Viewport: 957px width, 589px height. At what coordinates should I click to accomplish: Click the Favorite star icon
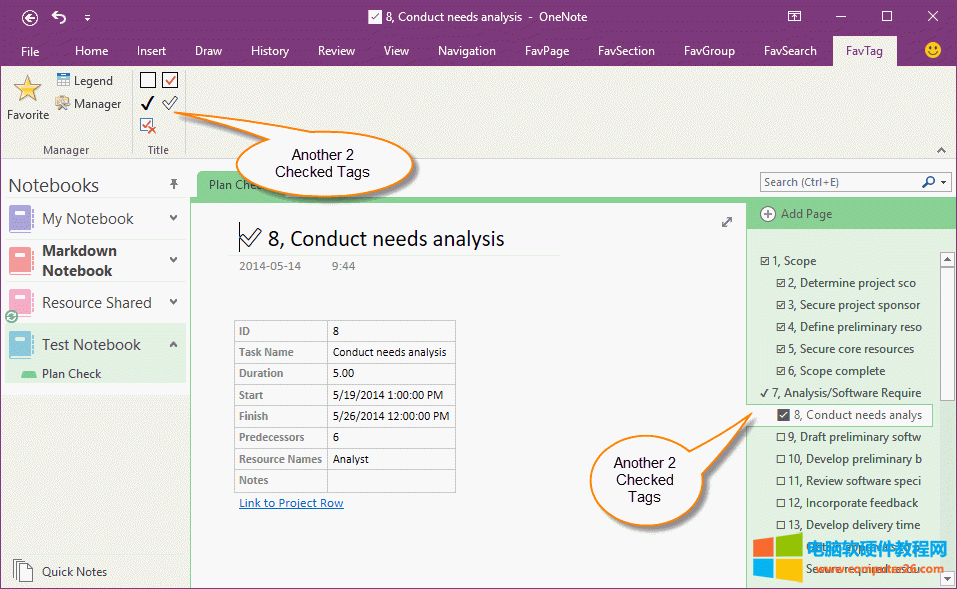click(x=27, y=90)
